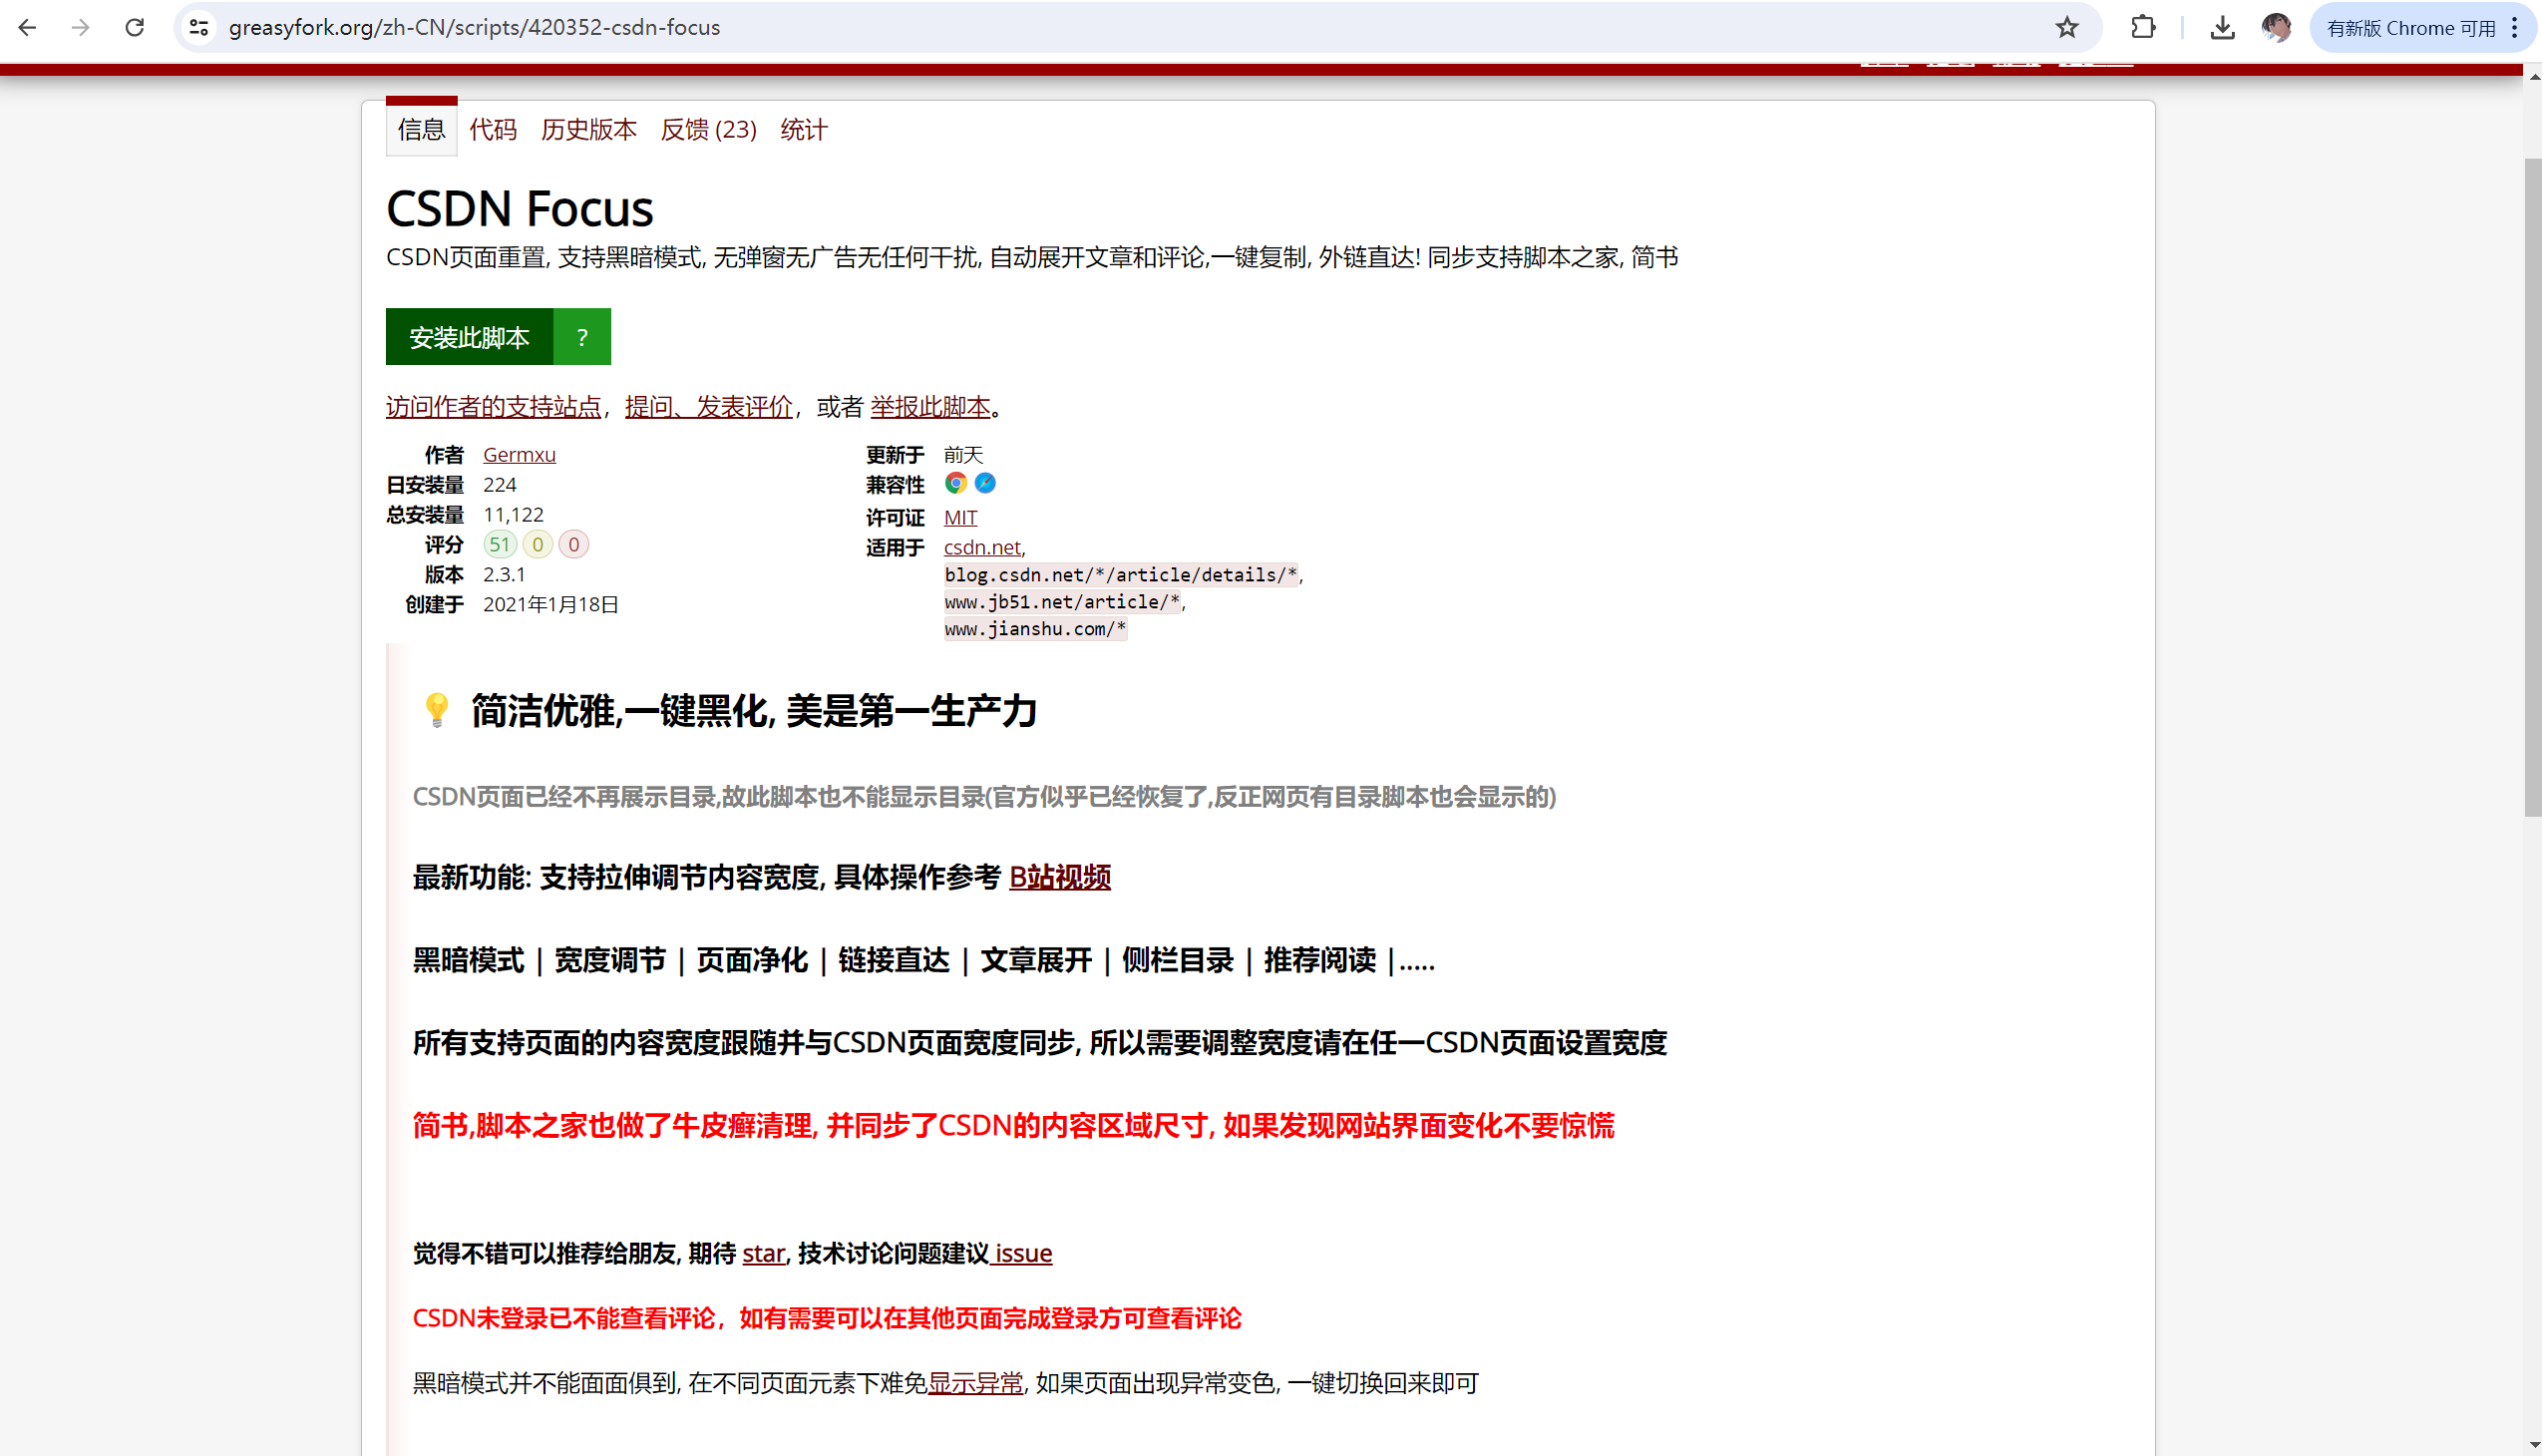Visit the author link Germxu
Viewport: 2542px width, 1456px height.
click(x=519, y=454)
